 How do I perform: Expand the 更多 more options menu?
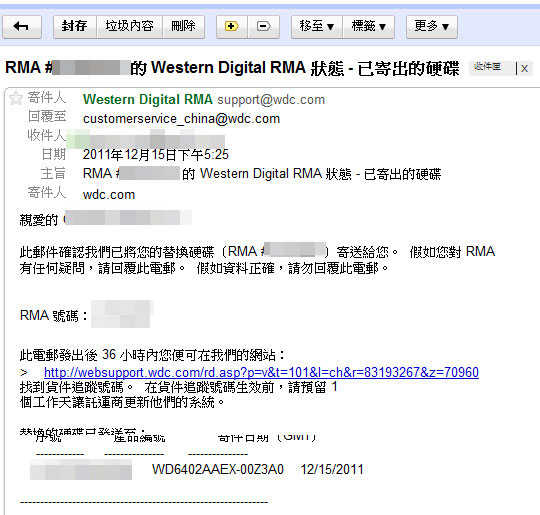(x=432, y=27)
